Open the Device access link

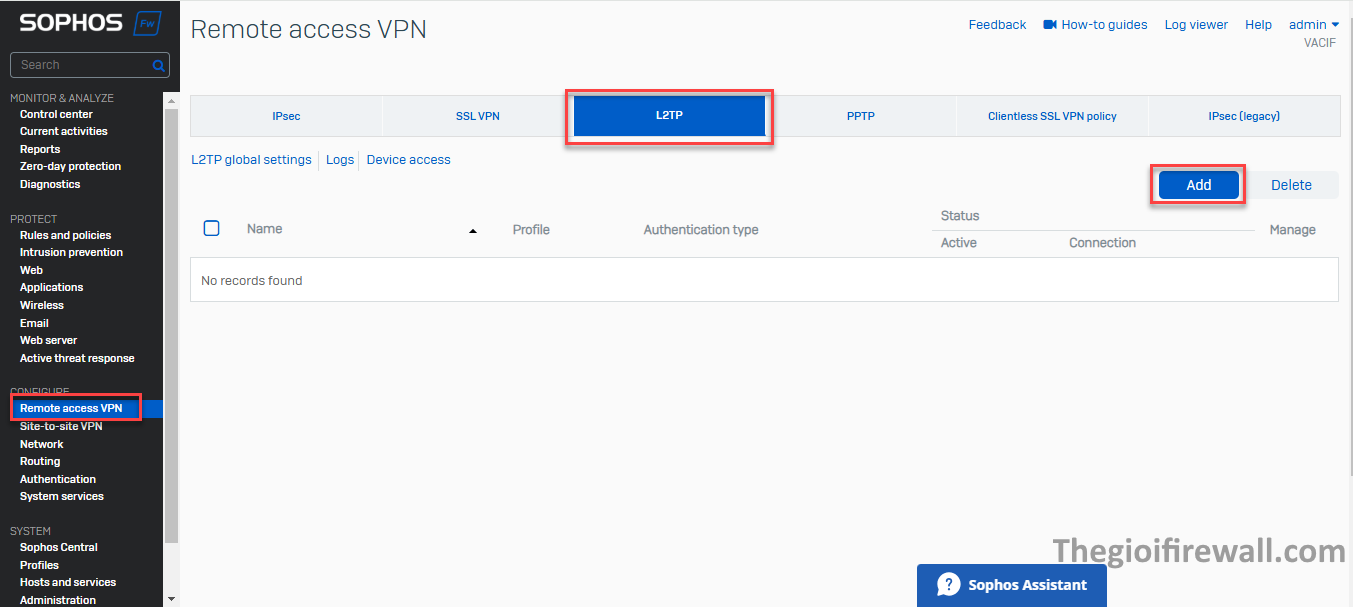click(408, 160)
